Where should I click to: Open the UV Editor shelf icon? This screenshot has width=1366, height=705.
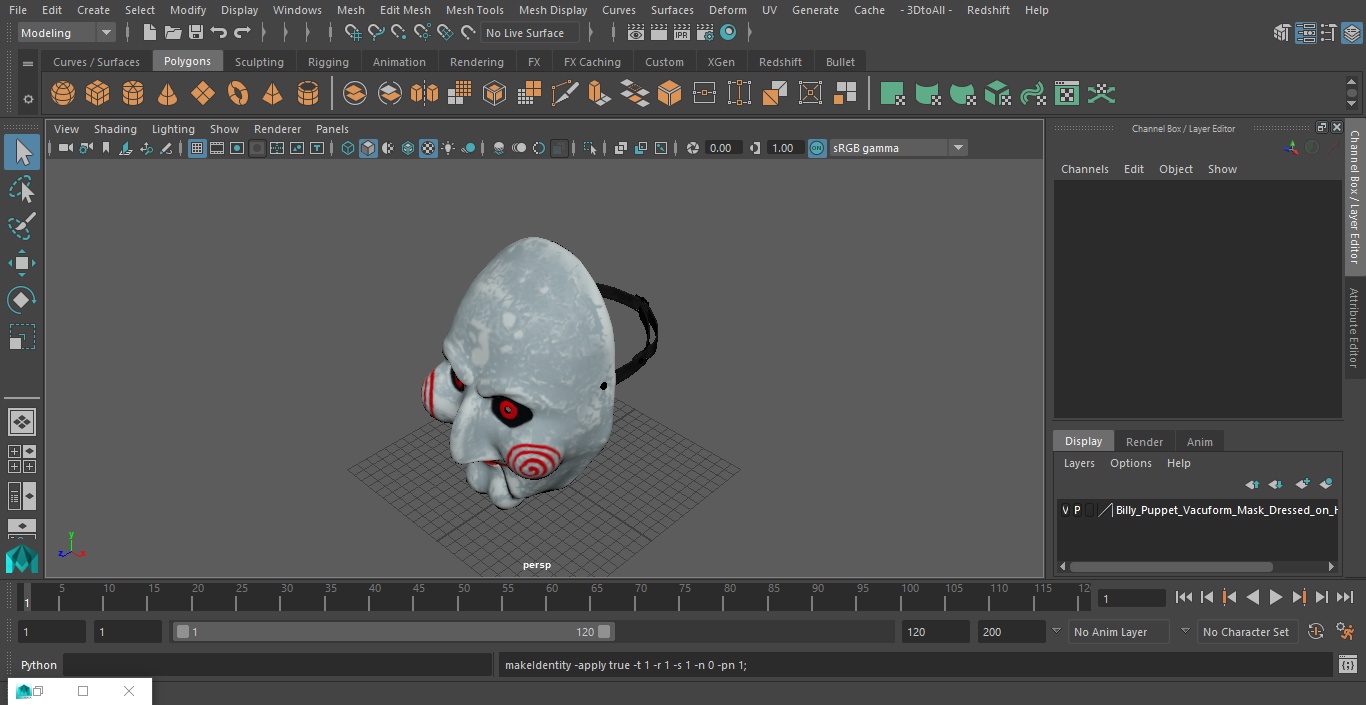1067,94
